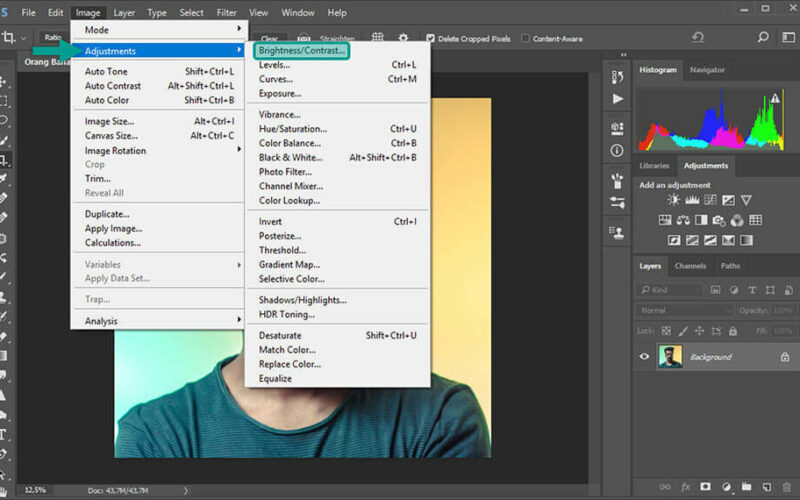
Task: Click the Channel Mixer adjustment icon
Action: pos(737,220)
